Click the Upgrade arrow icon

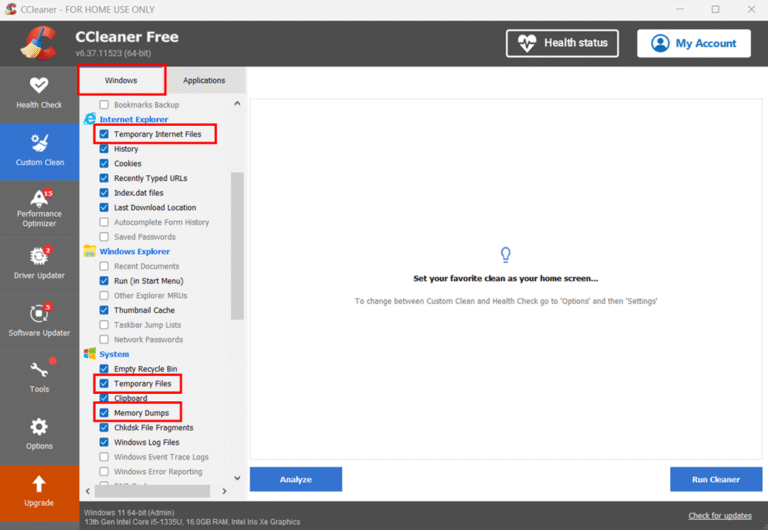pos(39,484)
